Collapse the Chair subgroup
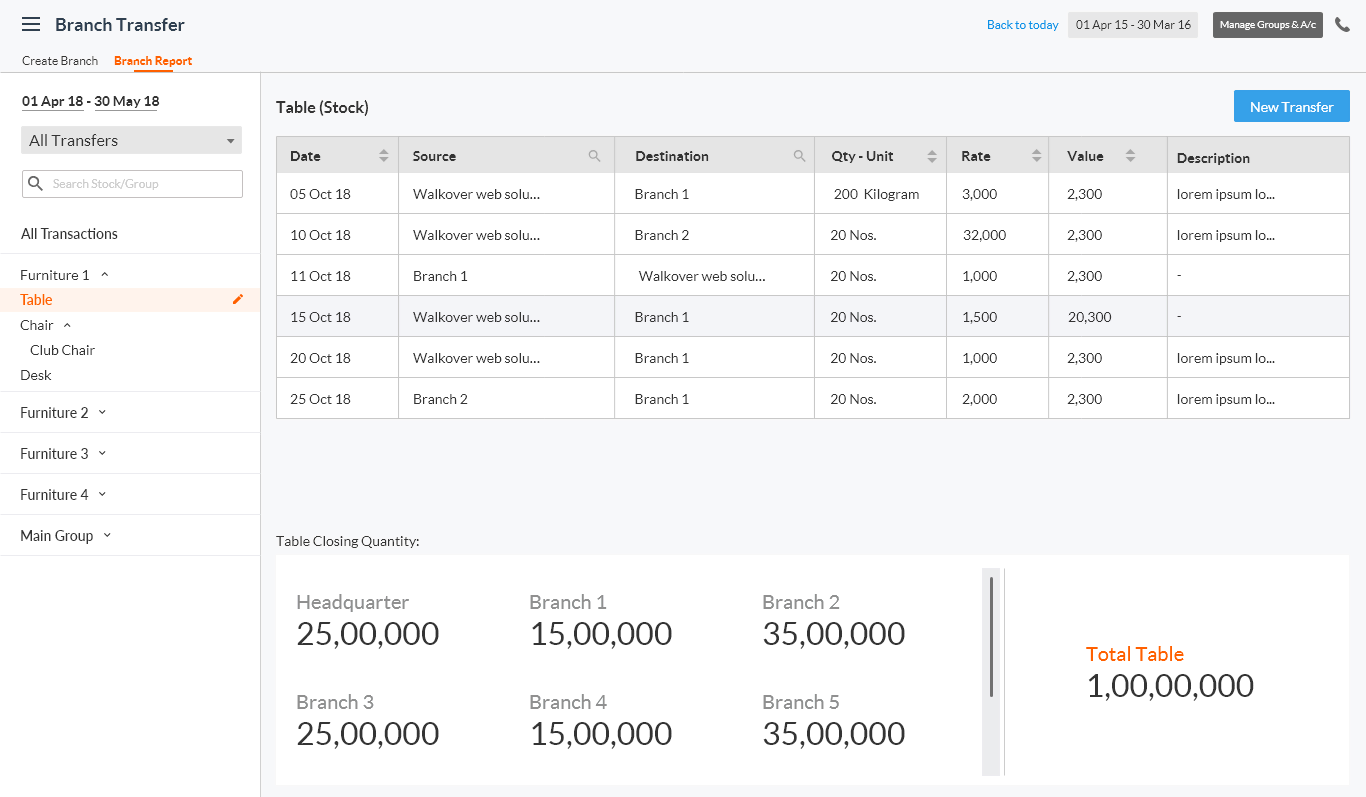Screen dimensions: 1366x797 (67, 325)
